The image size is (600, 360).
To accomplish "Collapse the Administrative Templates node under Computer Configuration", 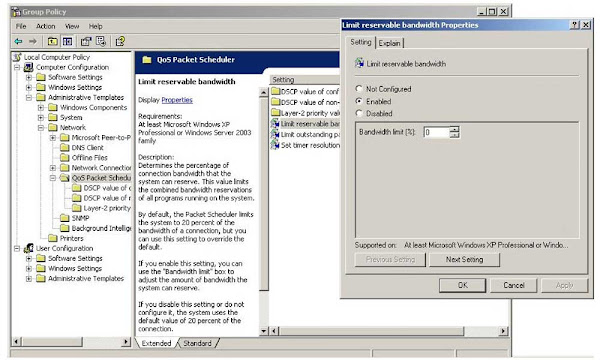I will tap(29, 98).
